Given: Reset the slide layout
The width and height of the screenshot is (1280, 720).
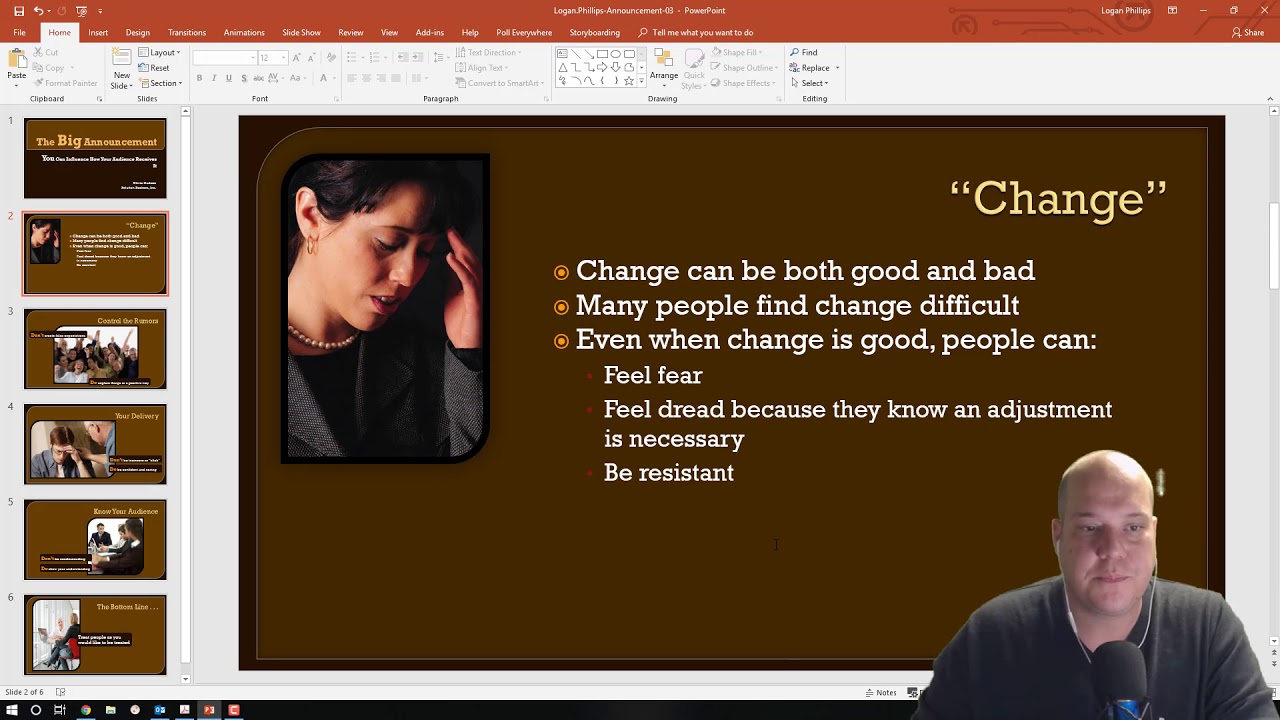Looking at the screenshot, I should [x=154, y=68].
